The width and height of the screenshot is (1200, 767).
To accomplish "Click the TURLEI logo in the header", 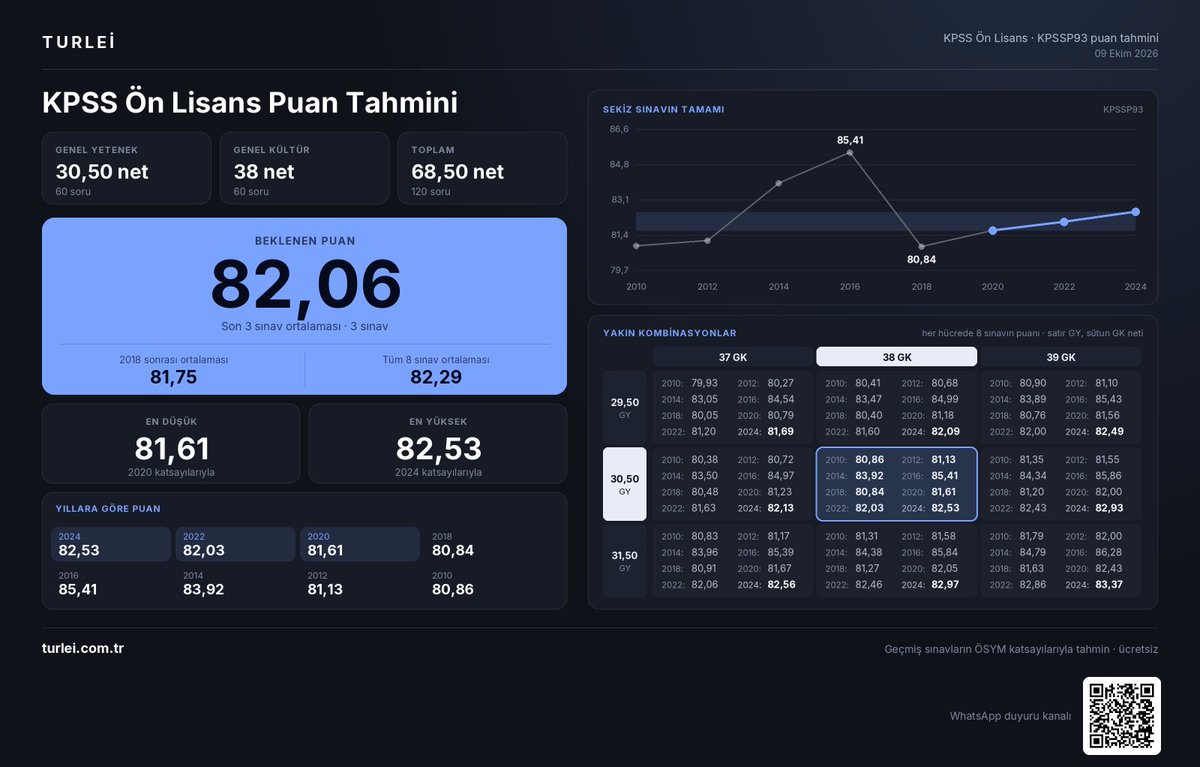I will tap(78, 42).
